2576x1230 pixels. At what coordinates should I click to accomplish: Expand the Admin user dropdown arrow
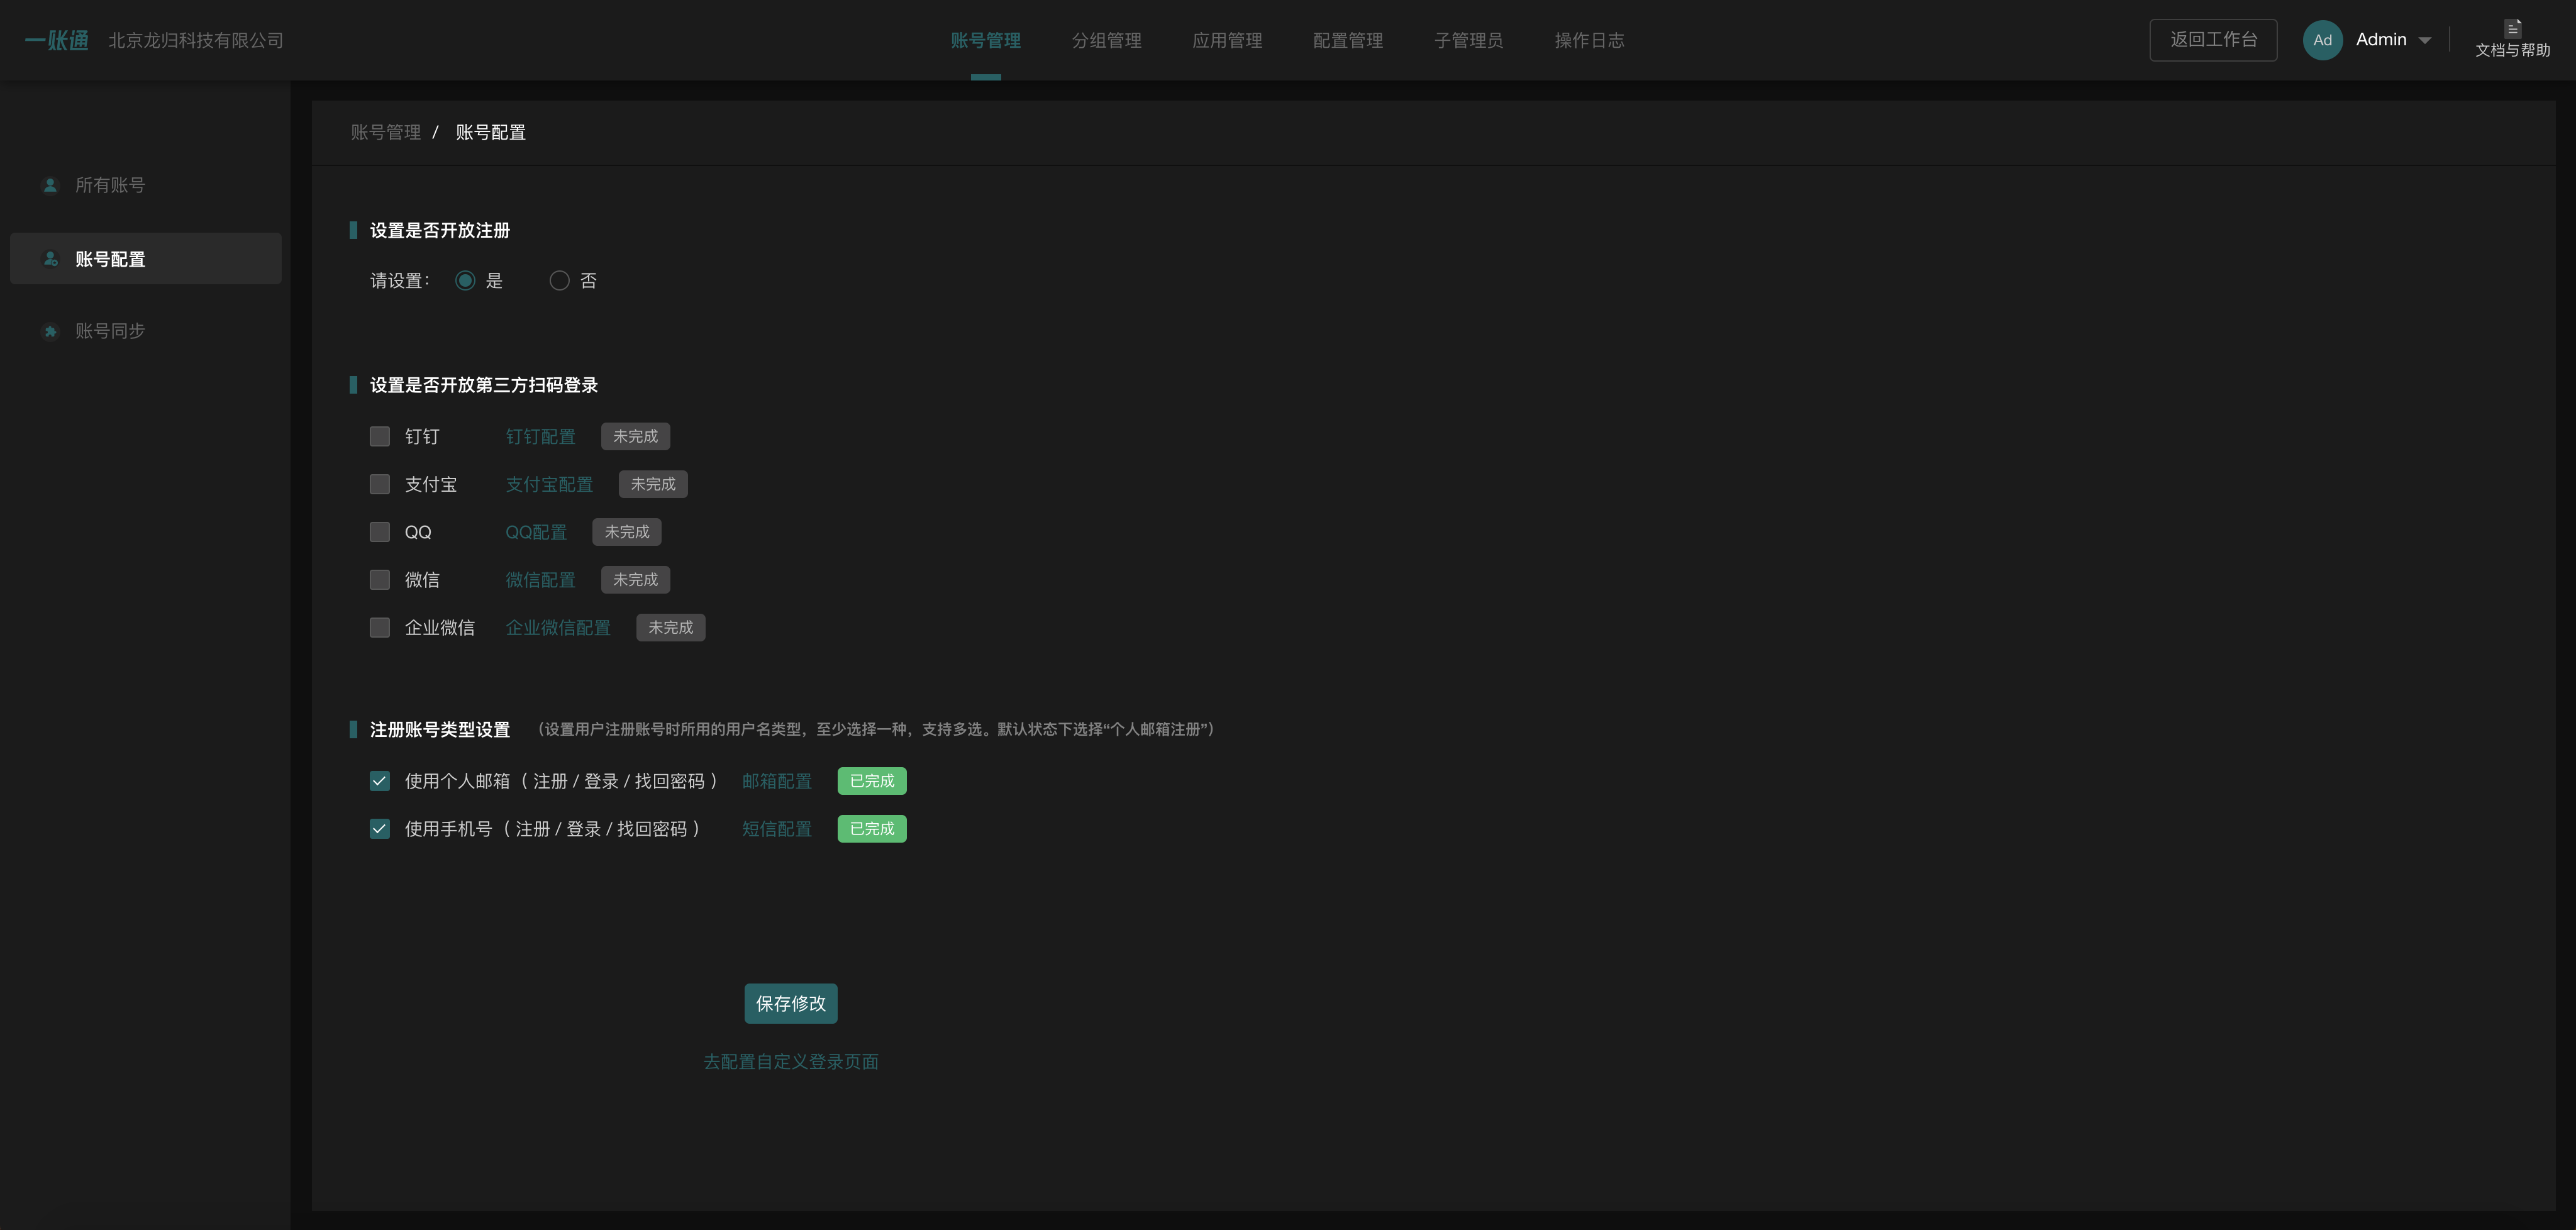(2425, 41)
